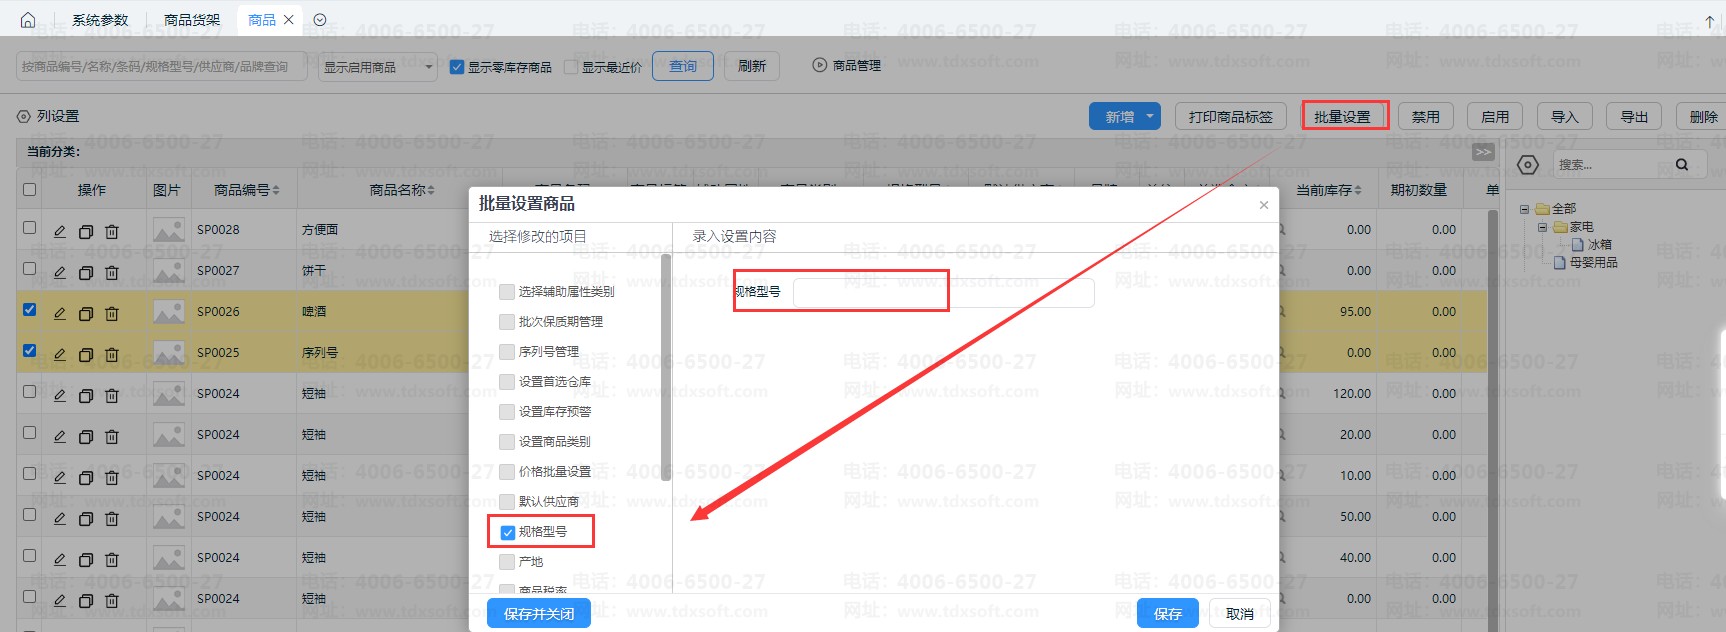Uncheck the 规格型号 checkbox
Viewport: 1726px width, 632px height.
(508, 532)
